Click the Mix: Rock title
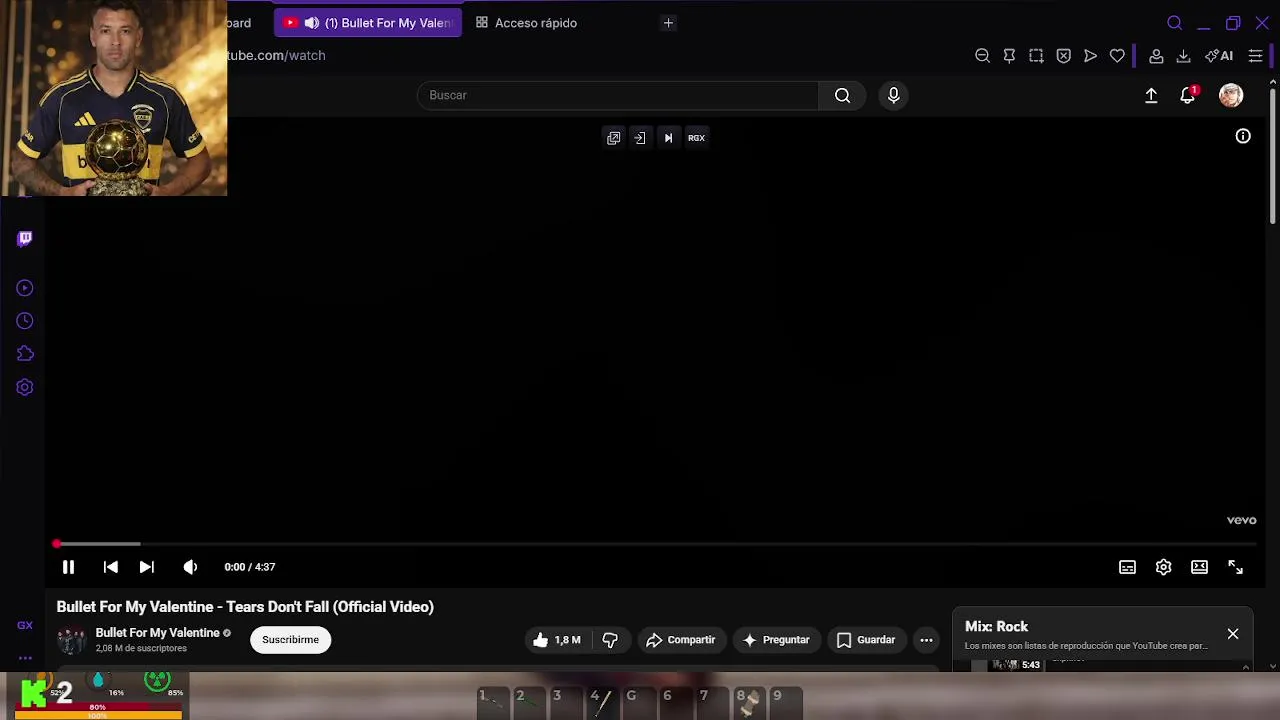The width and height of the screenshot is (1280, 720). (996, 627)
